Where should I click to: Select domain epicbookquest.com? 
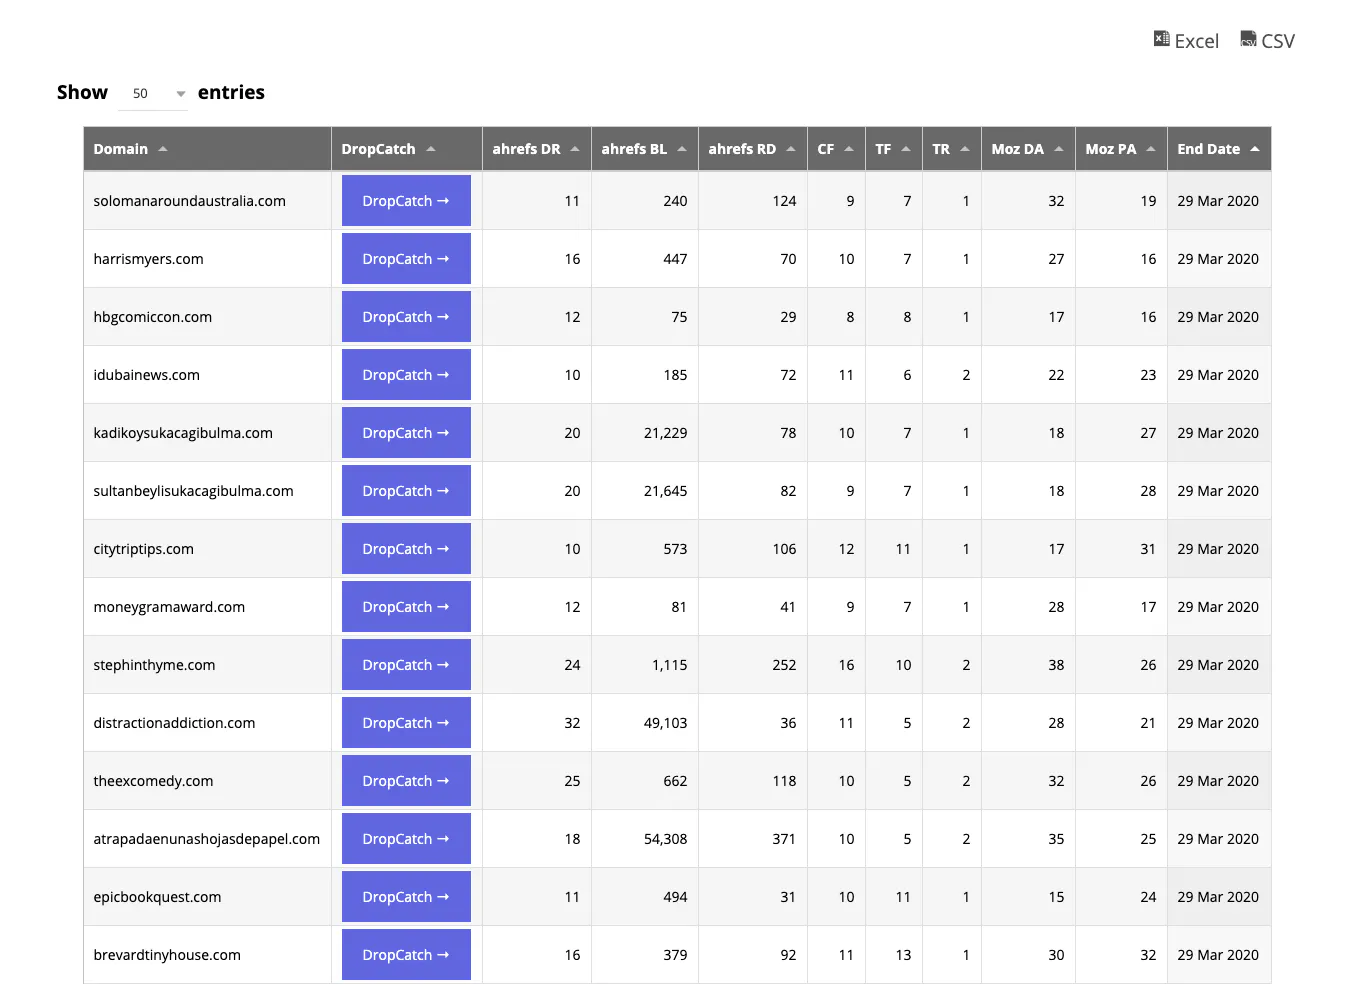(x=157, y=897)
